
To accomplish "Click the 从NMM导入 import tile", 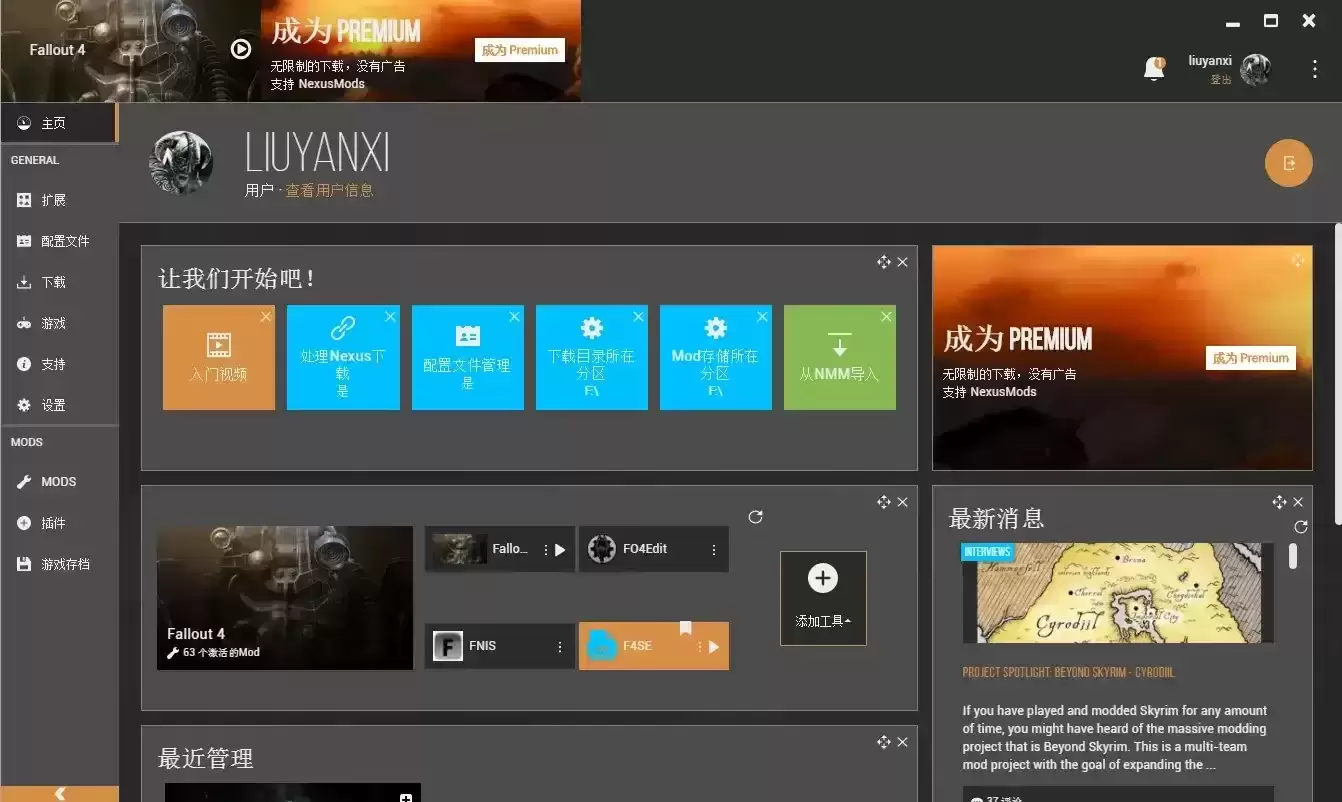I will tap(839, 358).
